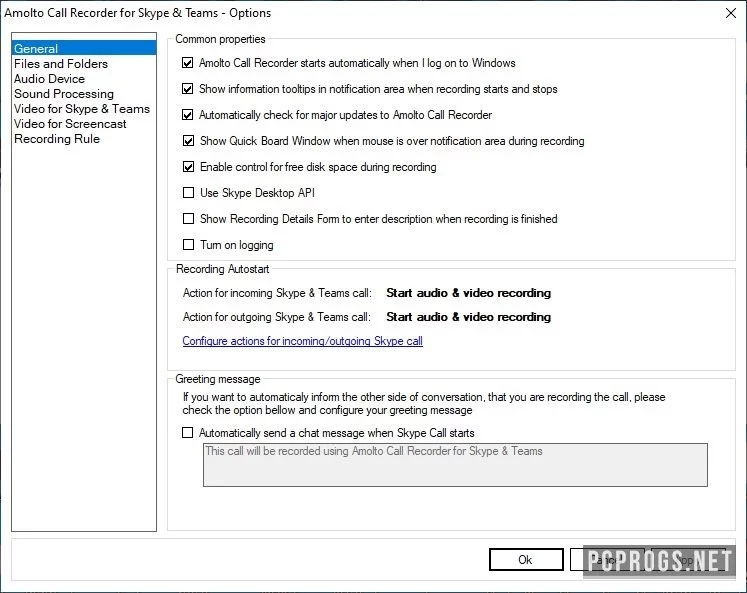Switch to Sound Processing options
This screenshot has width=747, height=593.
coord(64,94)
